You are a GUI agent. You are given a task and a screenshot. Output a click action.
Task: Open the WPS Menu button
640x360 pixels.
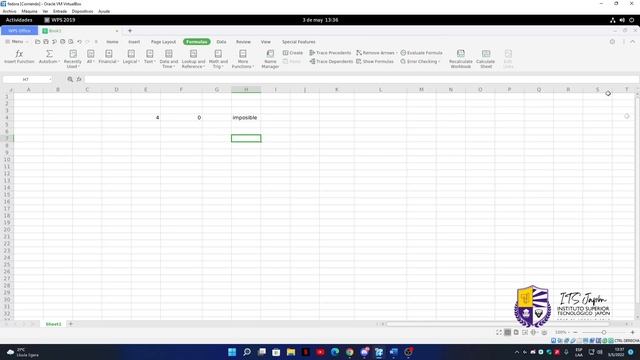pyautogui.click(x=16, y=42)
